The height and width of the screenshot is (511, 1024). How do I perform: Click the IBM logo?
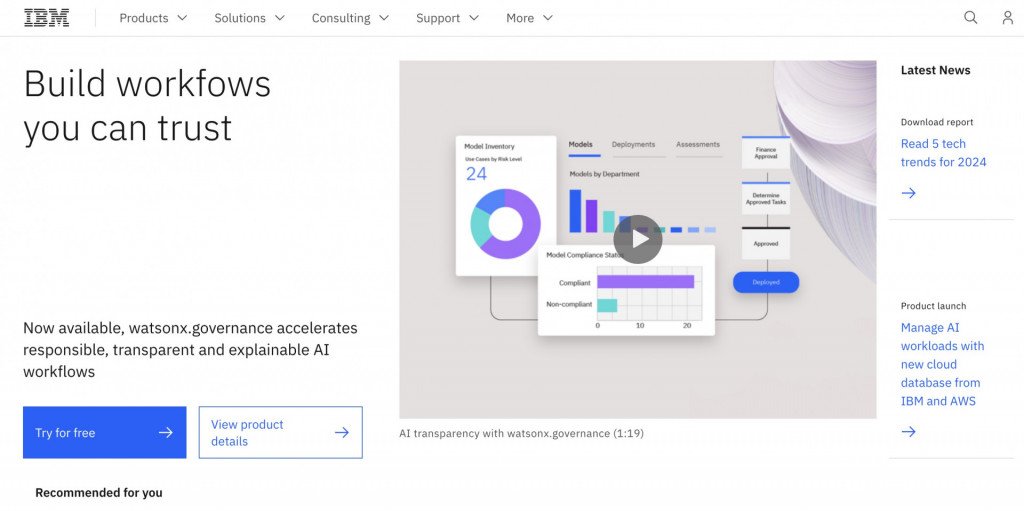click(46, 18)
